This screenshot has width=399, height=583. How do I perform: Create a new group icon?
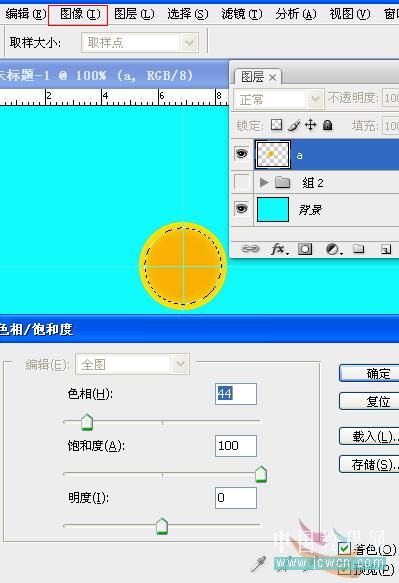tap(358, 249)
